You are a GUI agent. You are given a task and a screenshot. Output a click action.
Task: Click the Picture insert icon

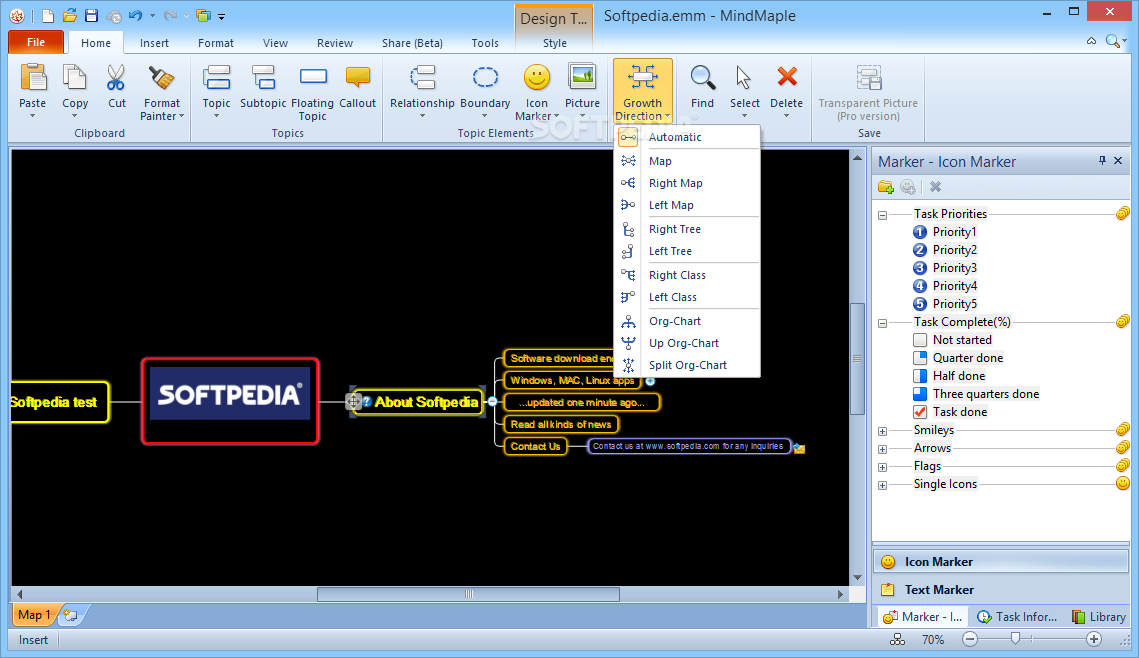coord(582,77)
